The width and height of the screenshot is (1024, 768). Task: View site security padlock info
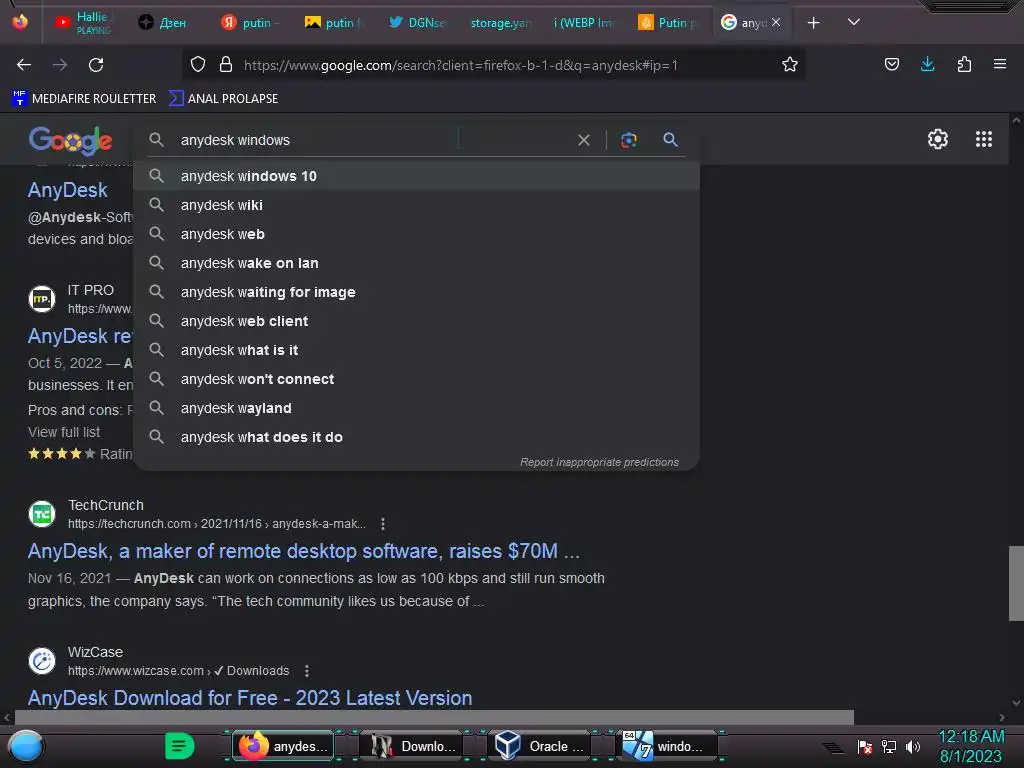click(x=226, y=65)
